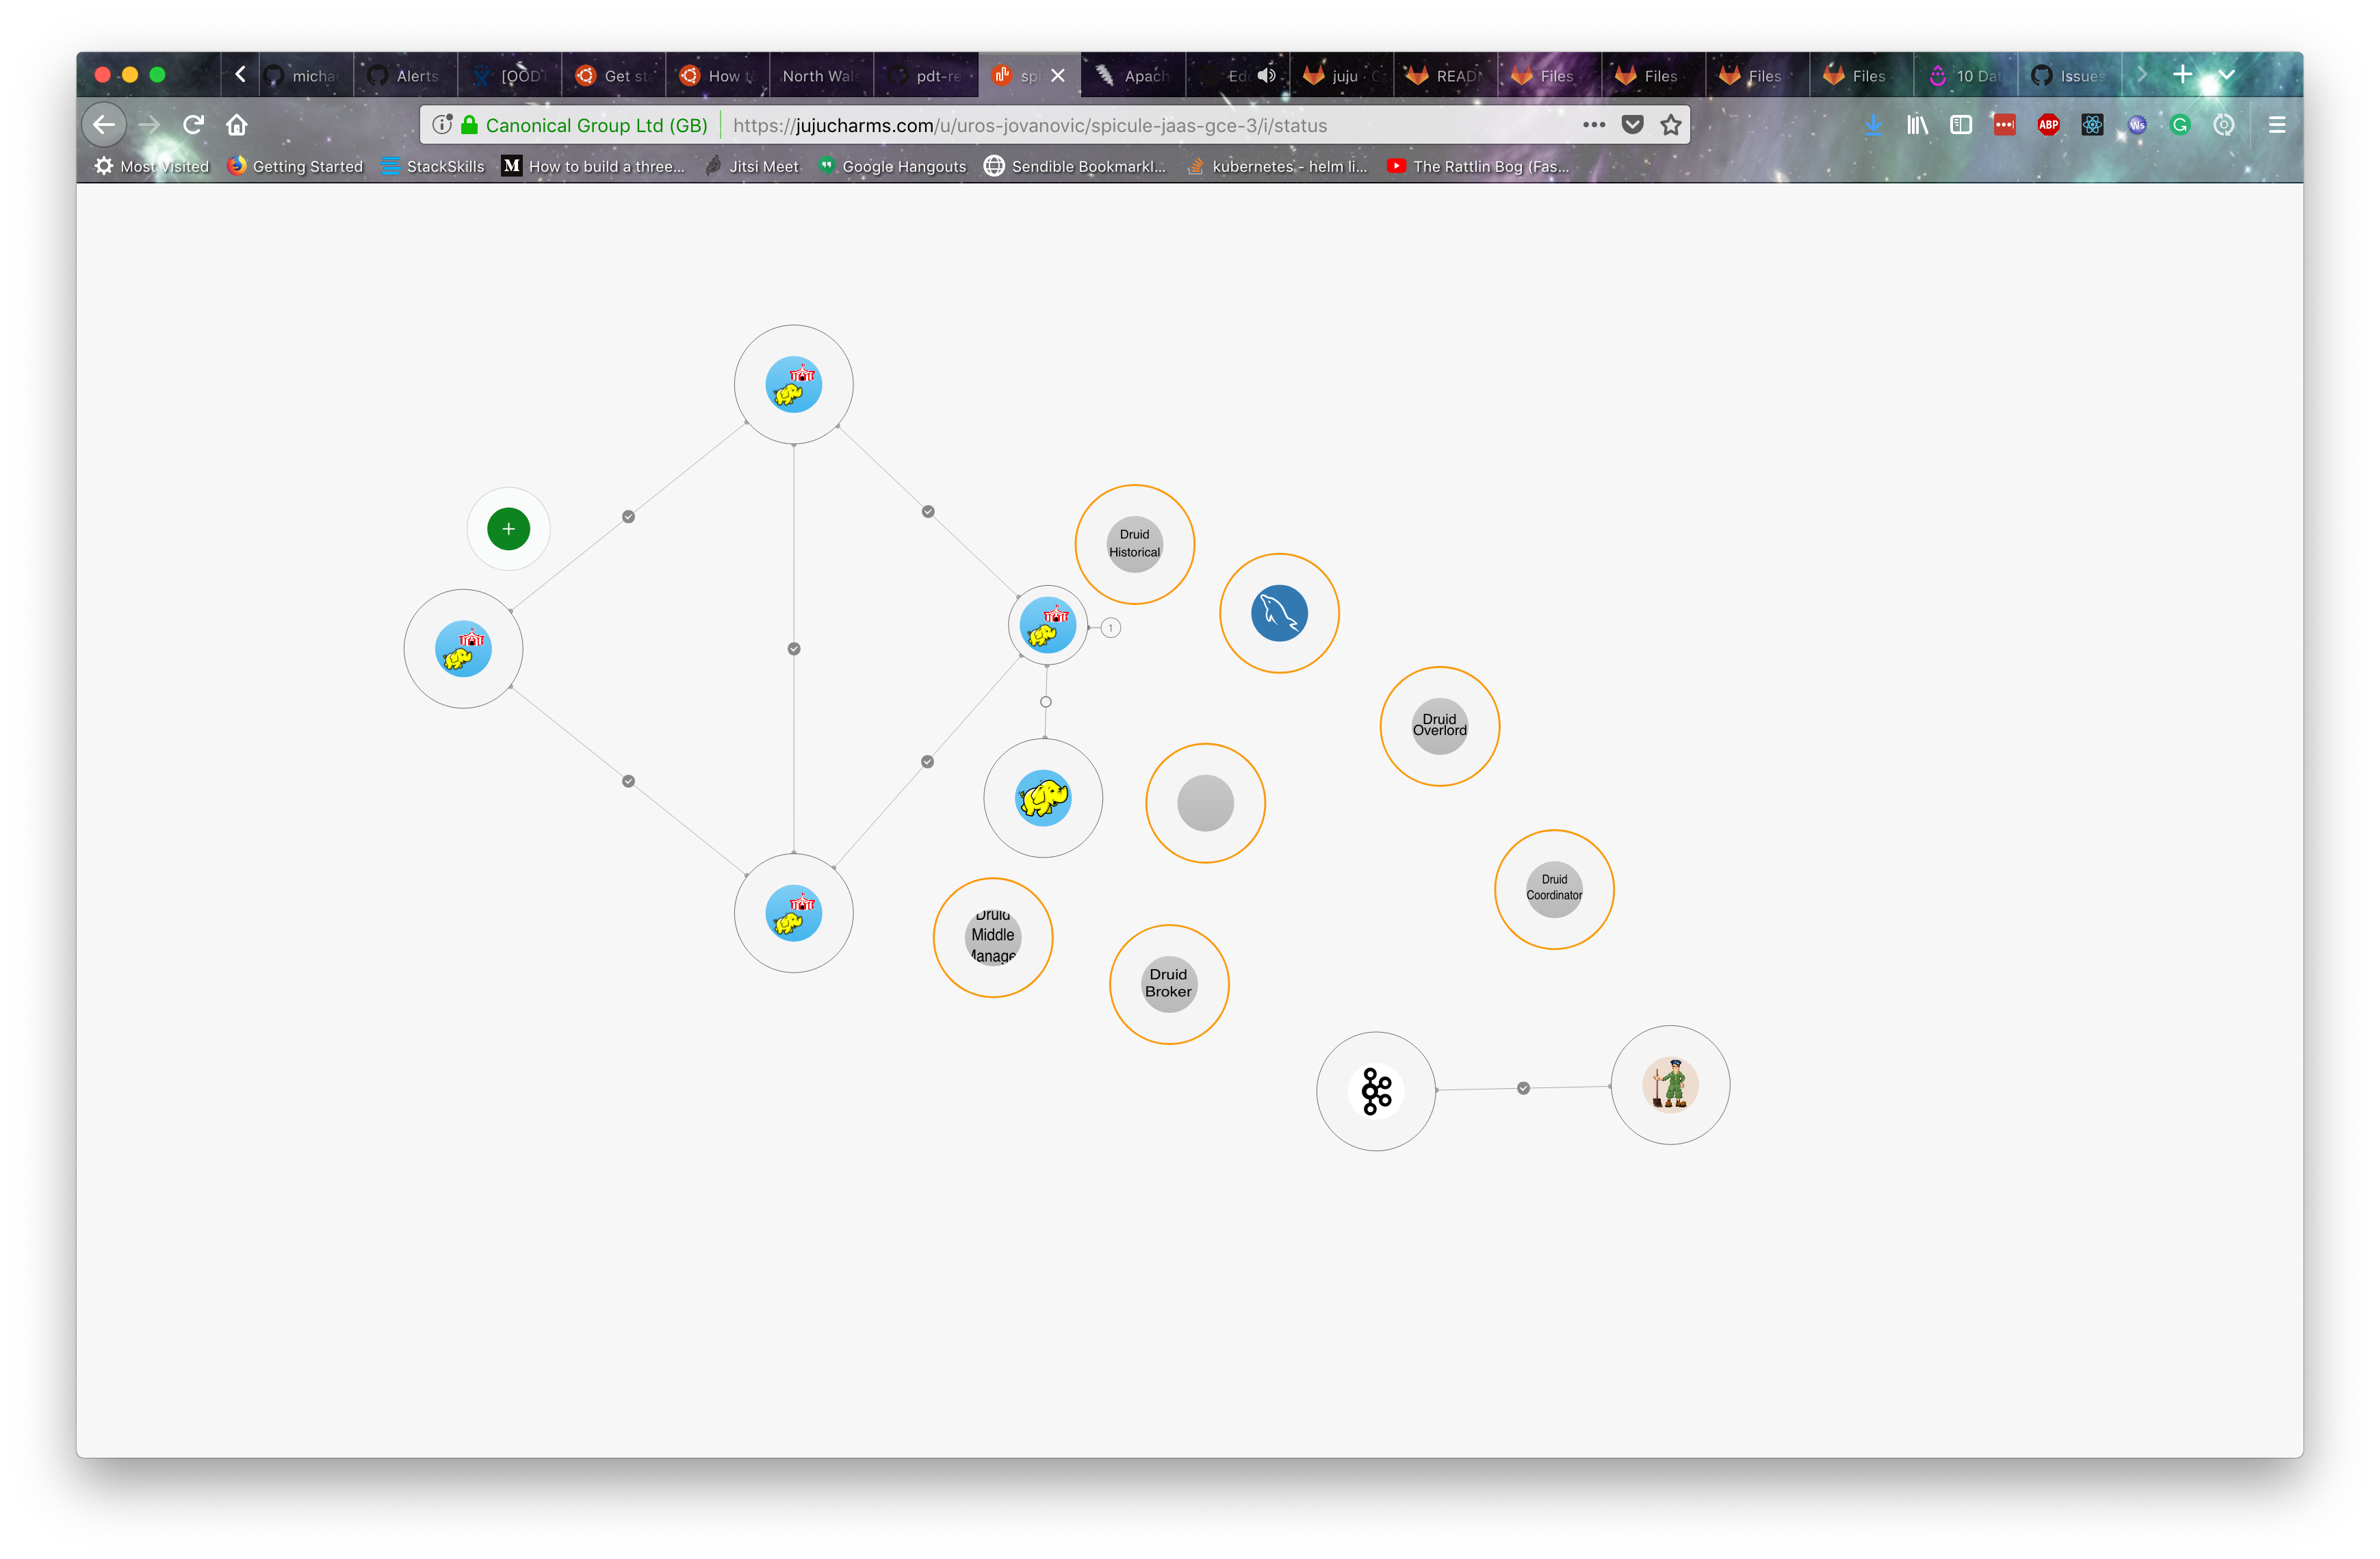List all tabs with the chevron dropdown
The height and width of the screenshot is (1559, 2380).
[x=2226, y=75]
